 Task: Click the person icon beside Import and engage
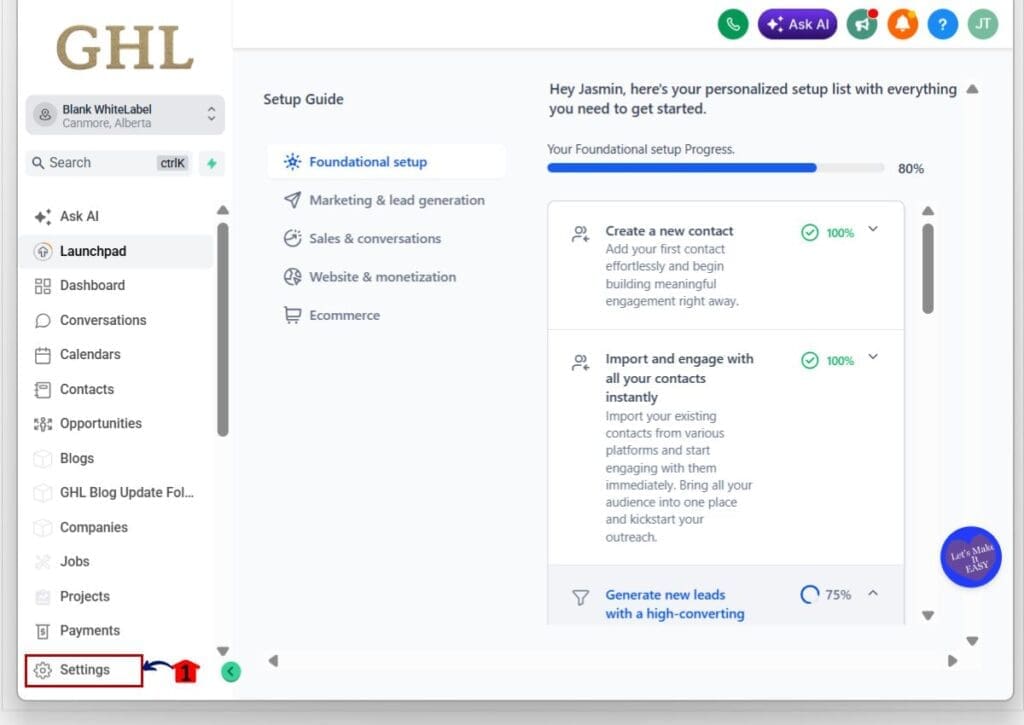pos(581,362)
